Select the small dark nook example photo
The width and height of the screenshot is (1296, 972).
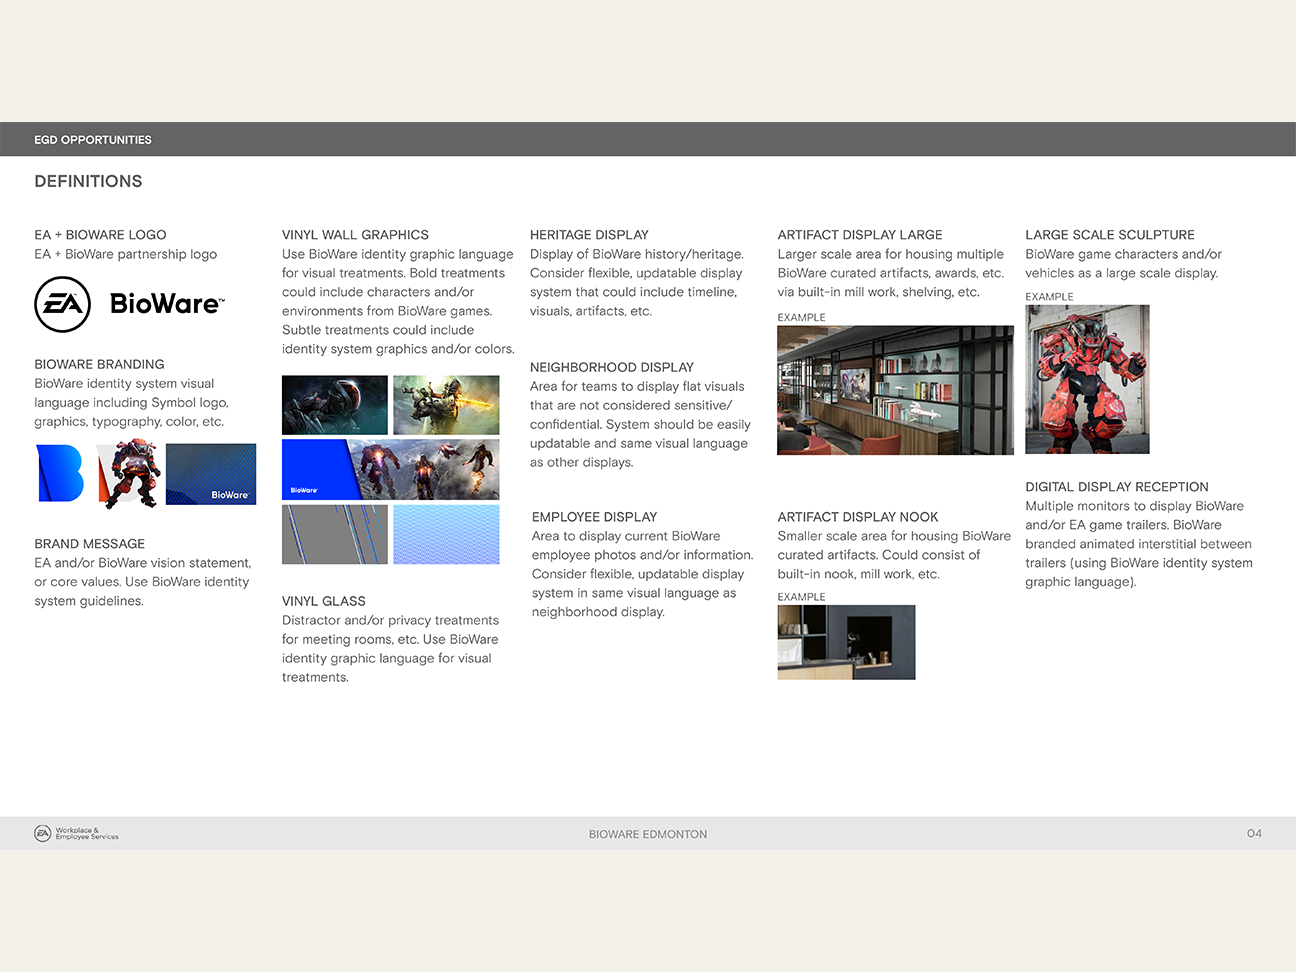846,642
